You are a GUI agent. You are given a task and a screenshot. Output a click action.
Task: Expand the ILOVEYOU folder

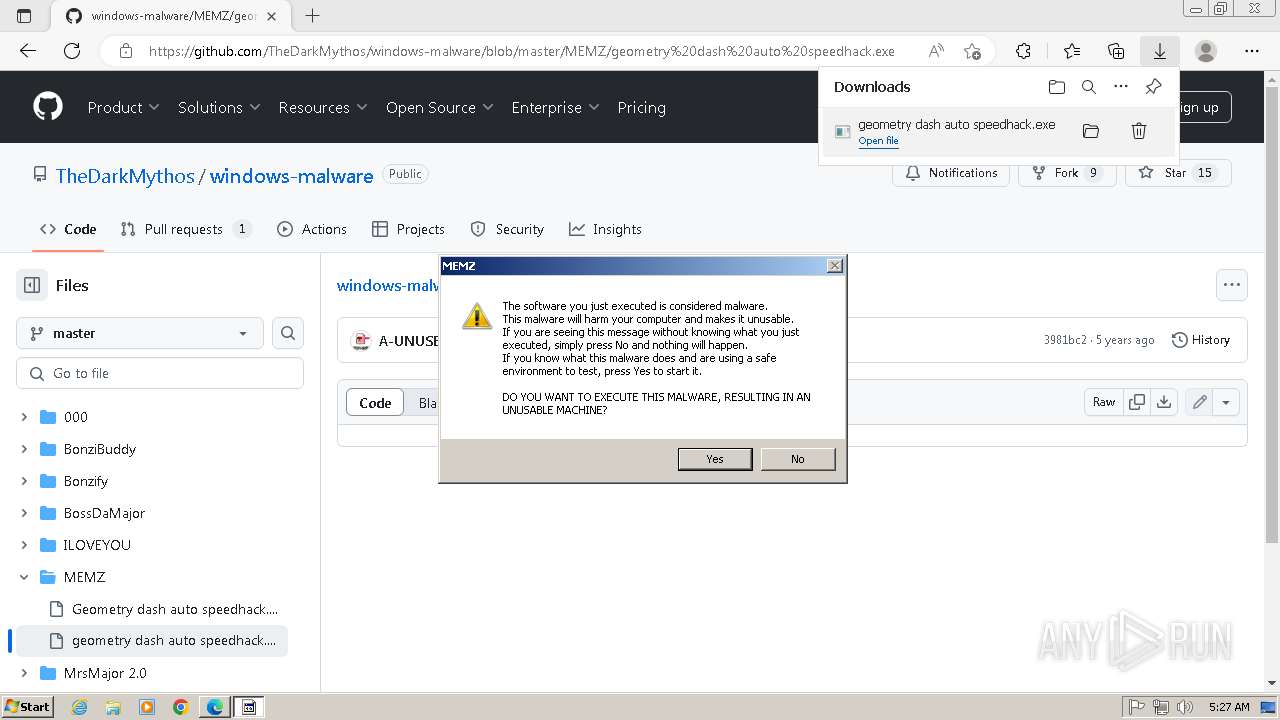click(25, 545)
